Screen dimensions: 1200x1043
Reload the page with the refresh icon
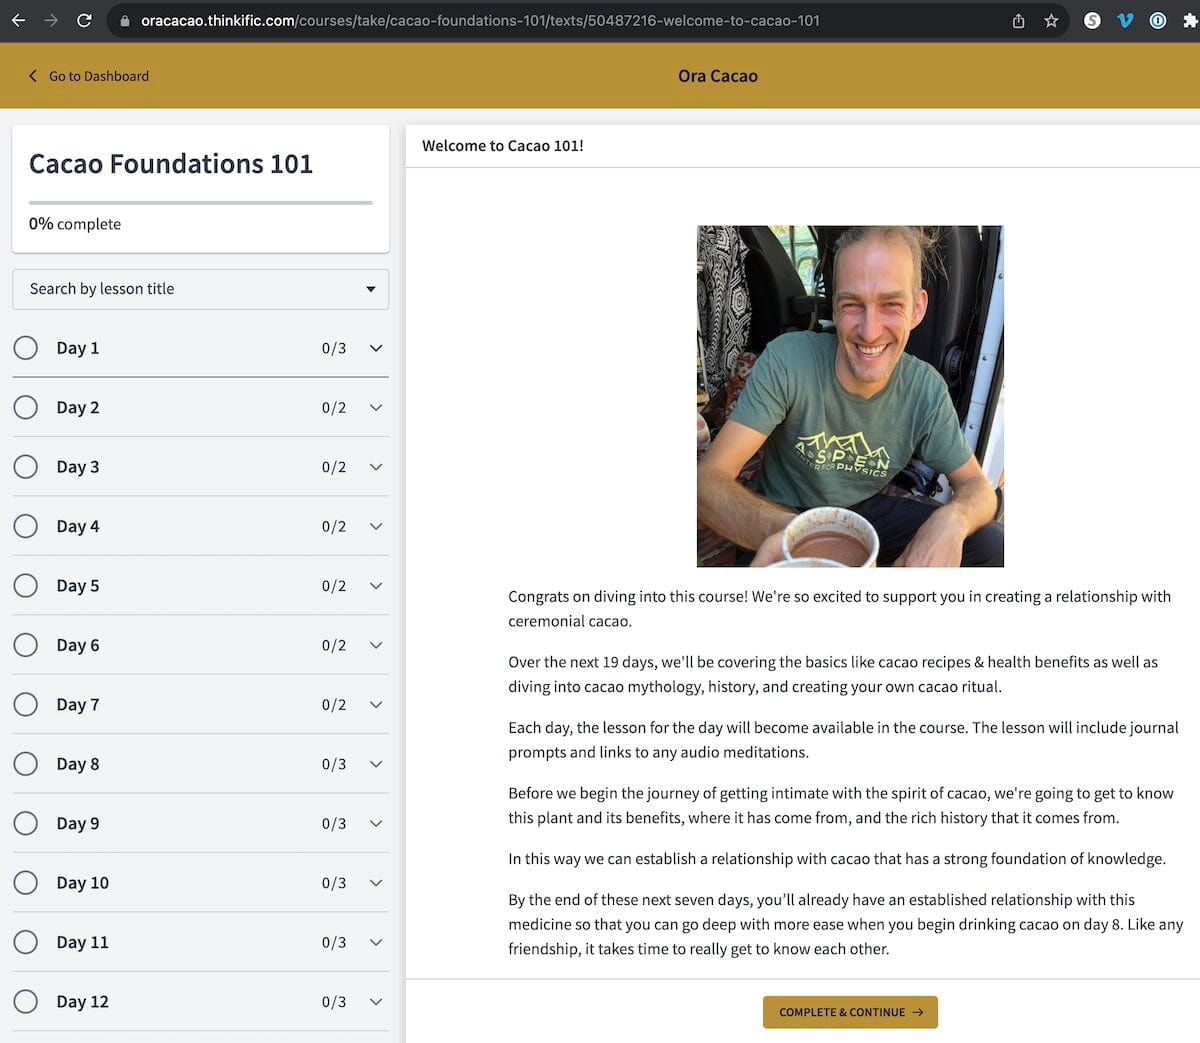tap(84, 20)
